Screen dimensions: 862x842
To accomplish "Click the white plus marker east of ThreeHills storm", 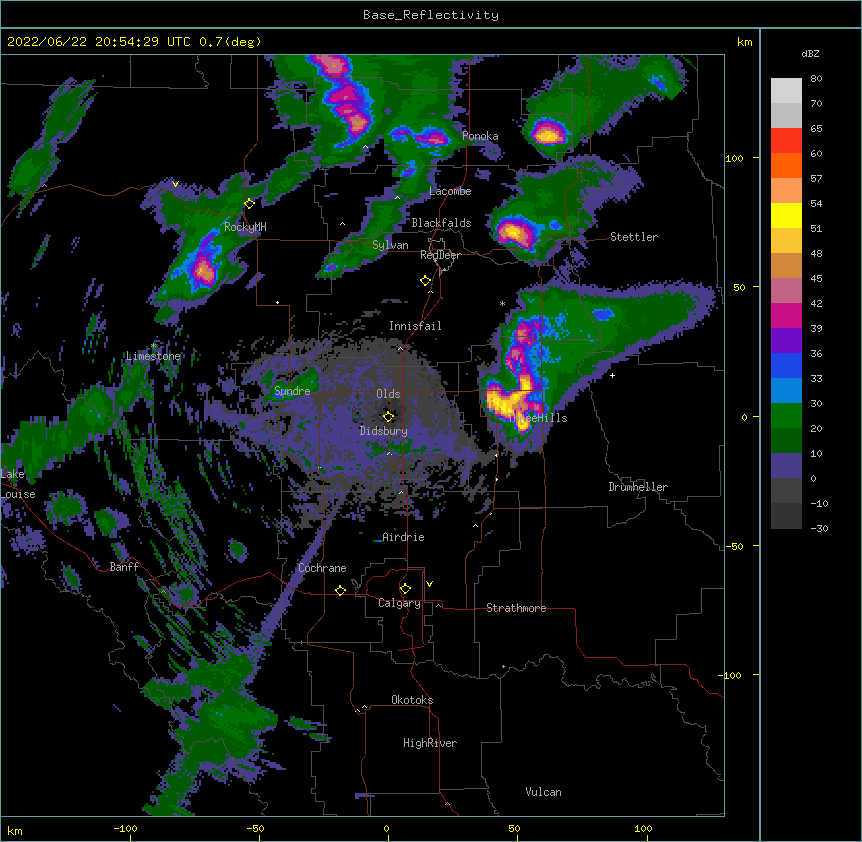I will (x=612, y=375).
